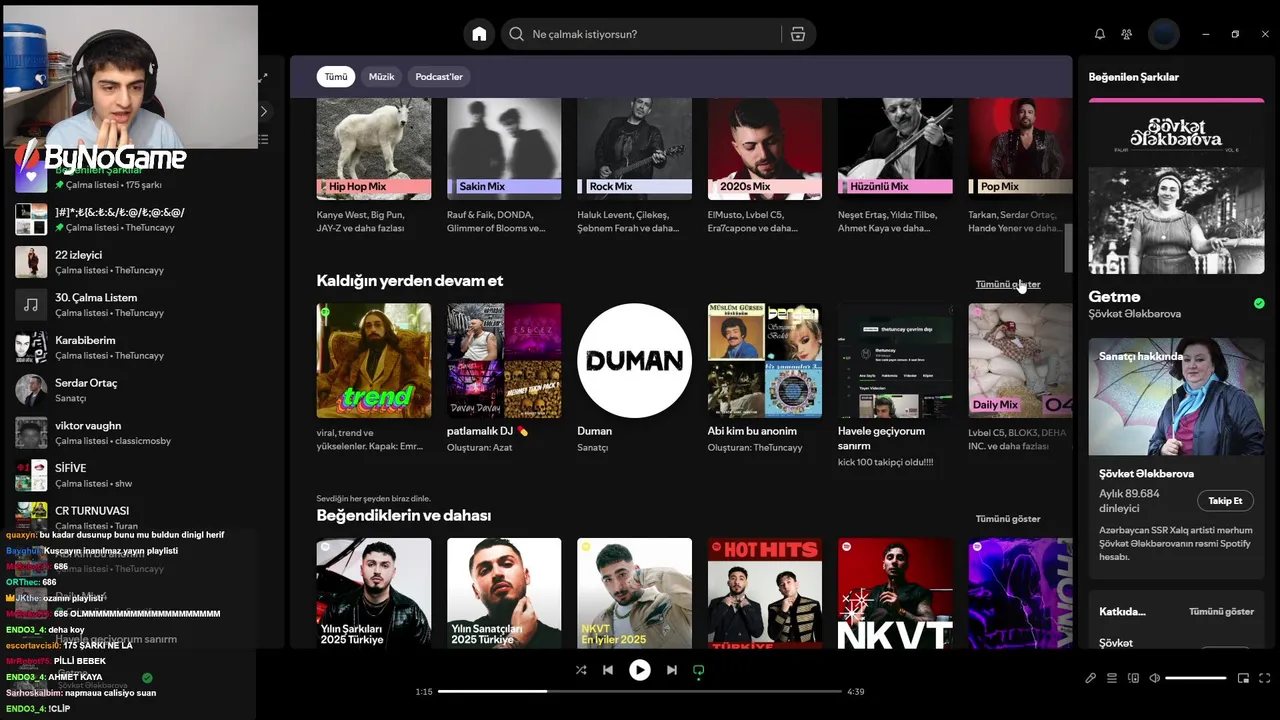Open the Duman artist circle
The image size is (1280, 720).
(x=634, y=361)
